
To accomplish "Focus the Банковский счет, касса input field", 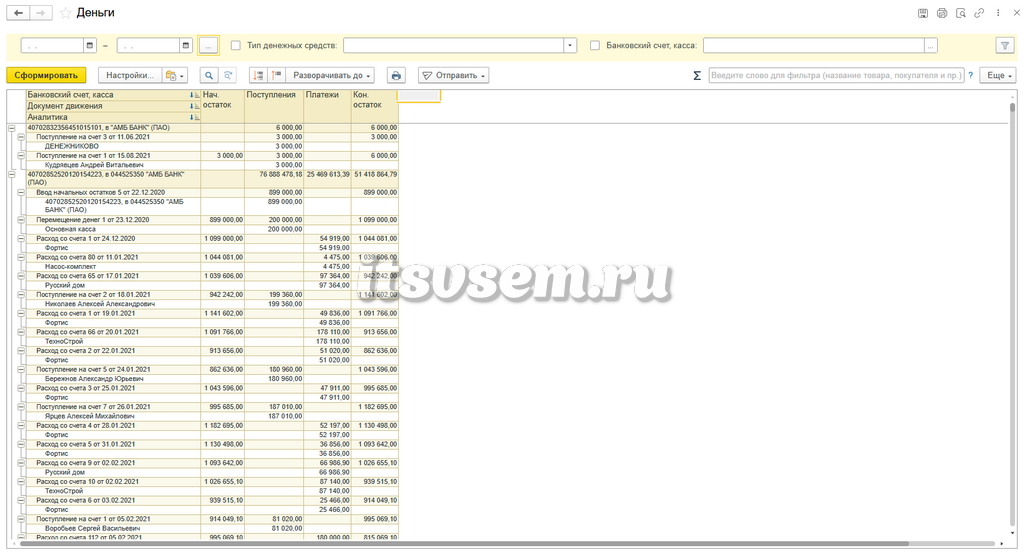I will [x=814, y=45].
